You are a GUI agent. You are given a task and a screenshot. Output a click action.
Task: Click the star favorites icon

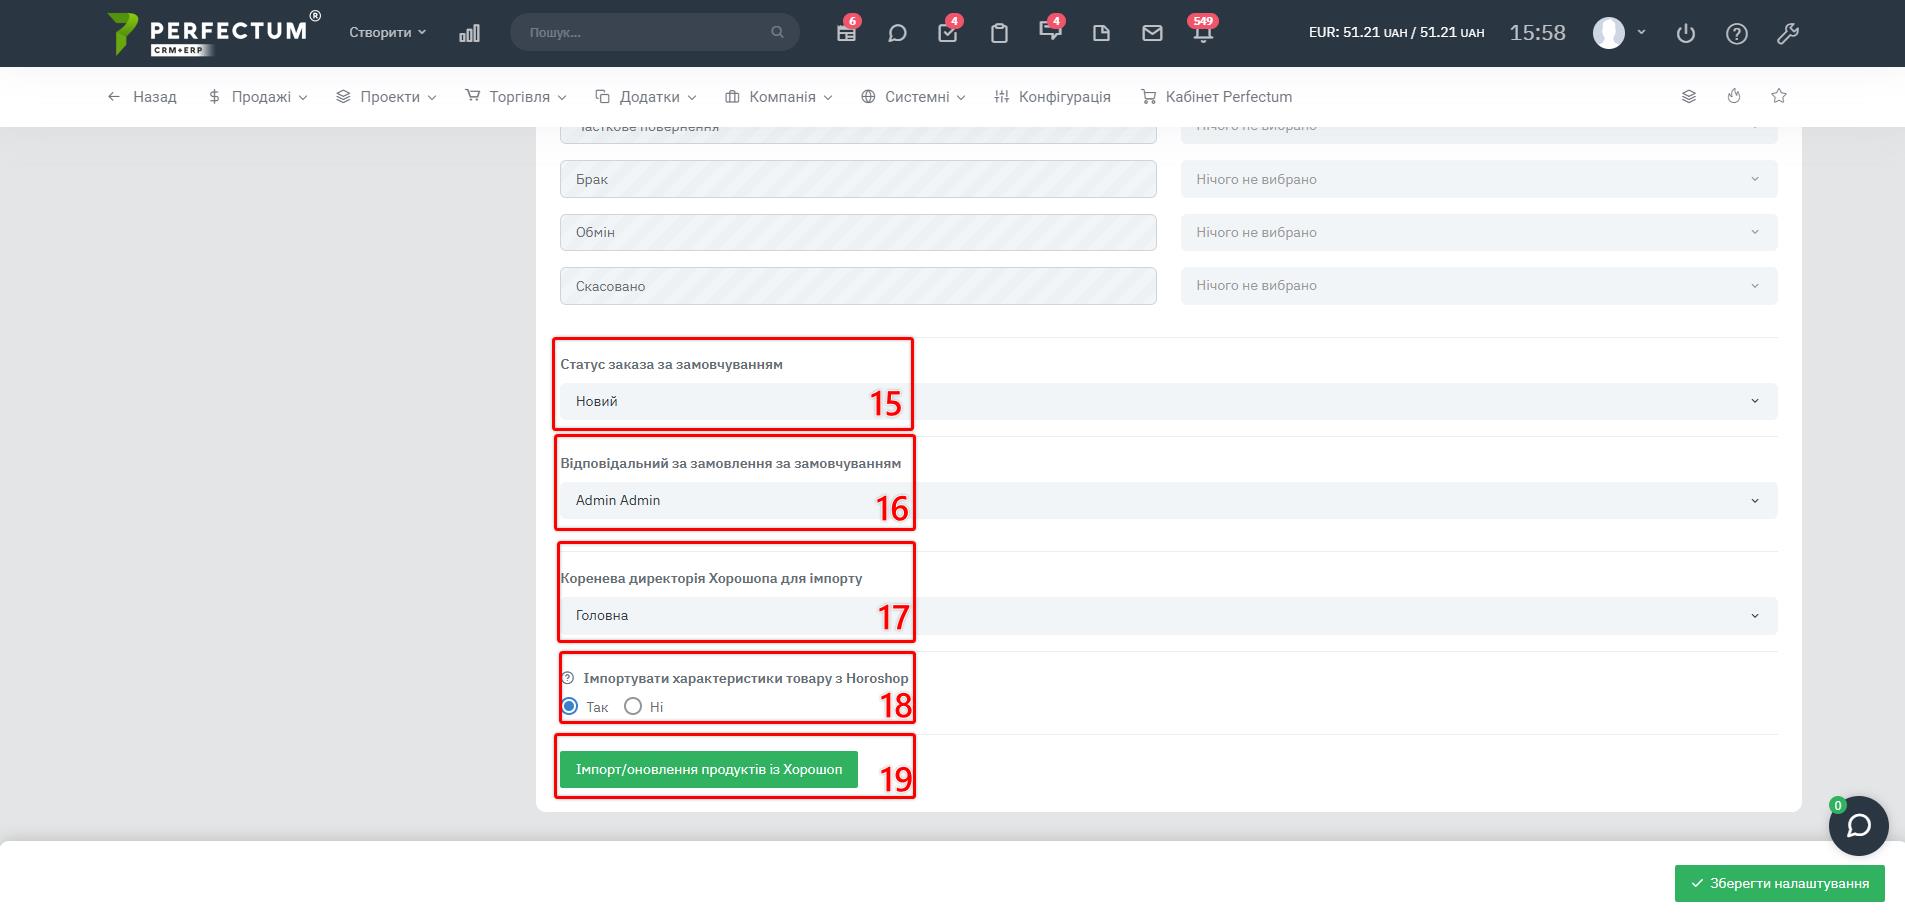click(x=1778, y=96)
